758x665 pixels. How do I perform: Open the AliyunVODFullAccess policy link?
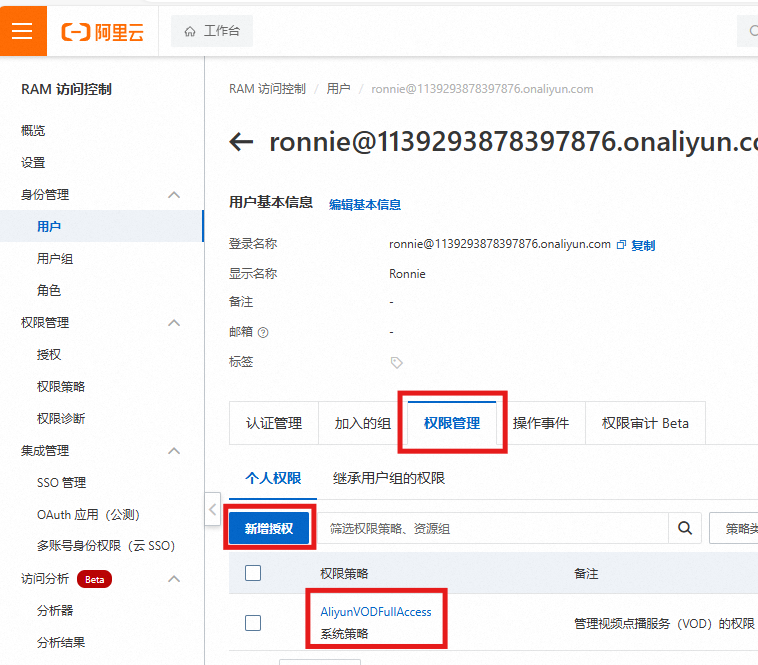point(376,612)
